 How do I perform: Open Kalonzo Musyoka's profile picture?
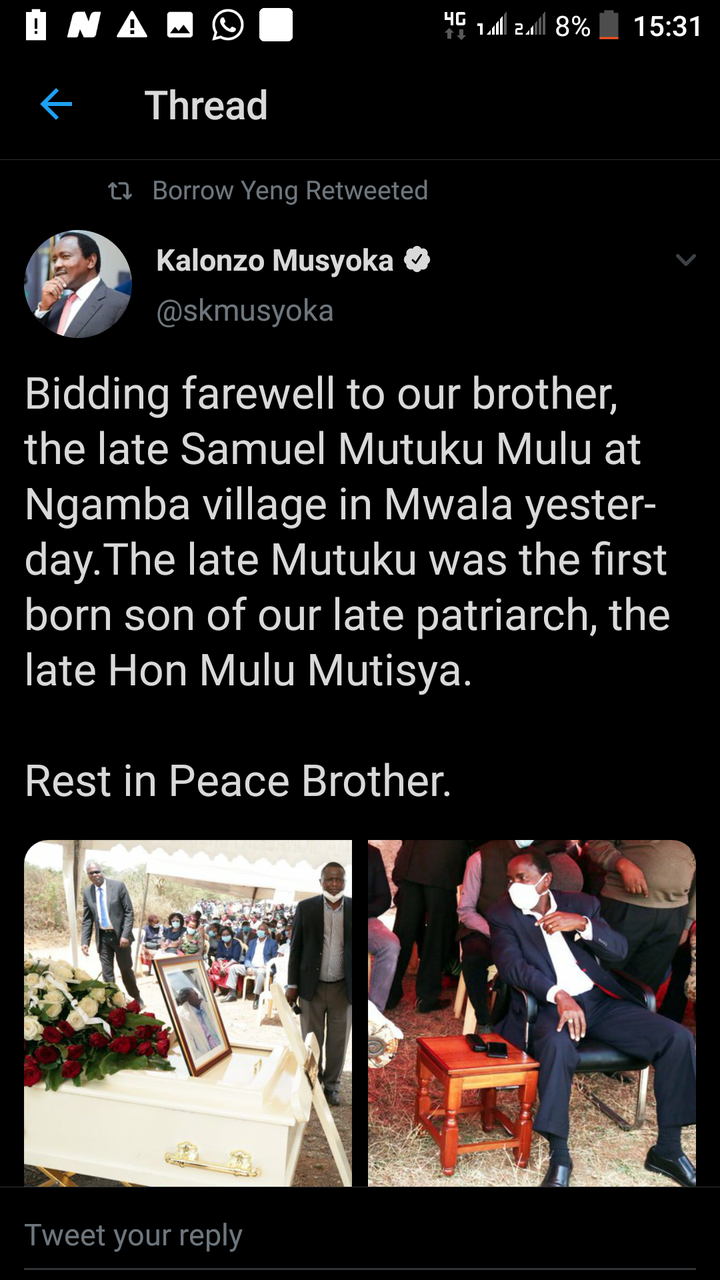[78, 284]
